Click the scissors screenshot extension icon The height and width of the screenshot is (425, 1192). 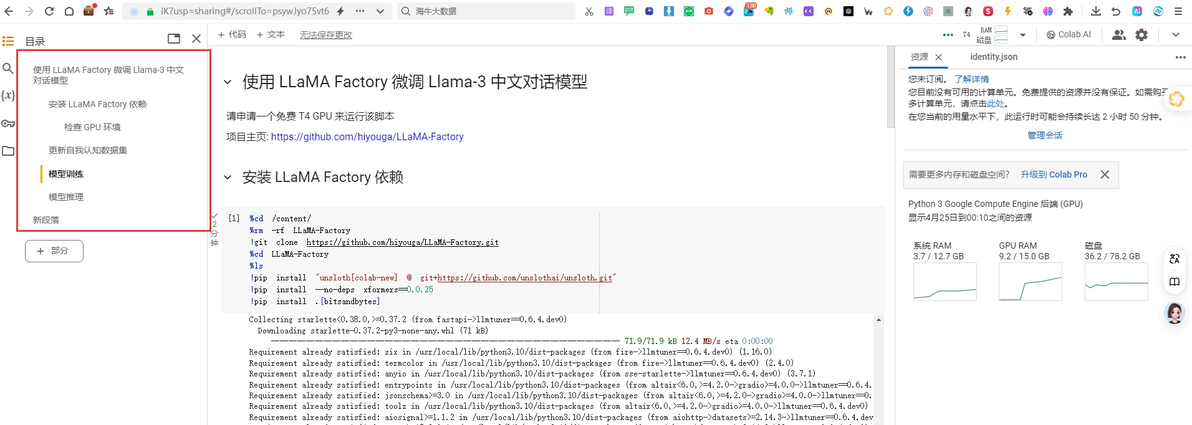[589, 11]
